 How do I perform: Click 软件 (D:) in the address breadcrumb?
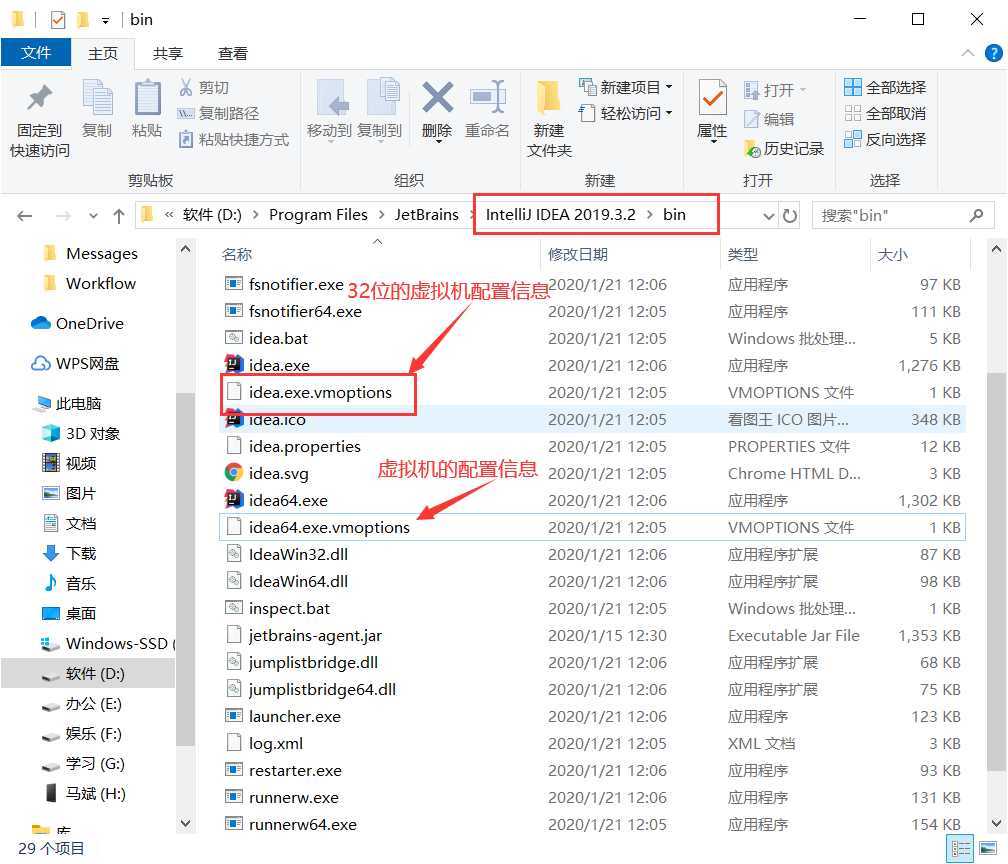[212, 215]
